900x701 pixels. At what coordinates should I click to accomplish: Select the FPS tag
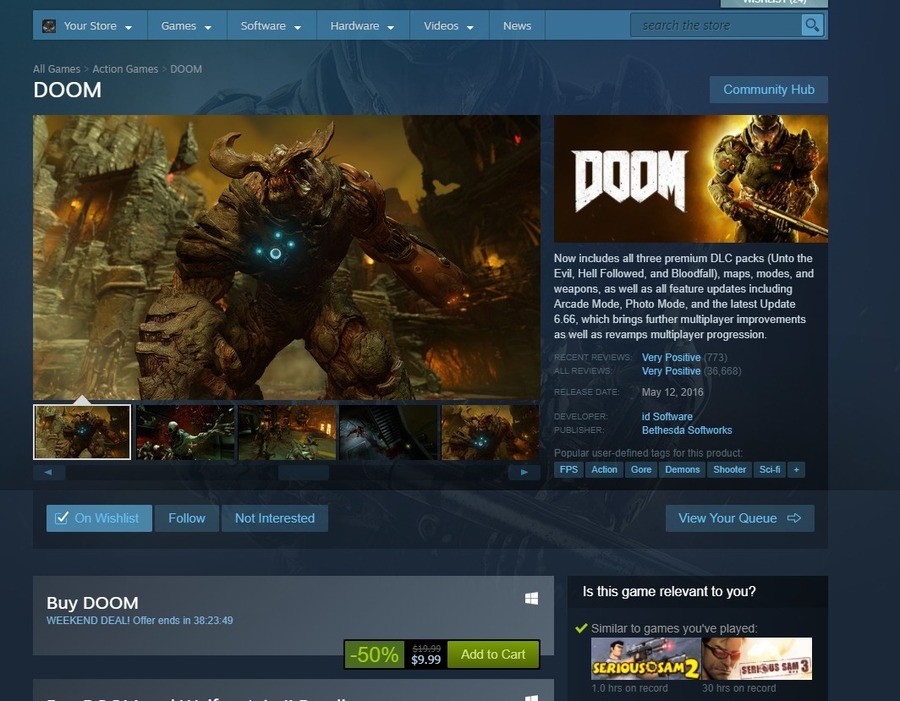click(x=568, y=469)
